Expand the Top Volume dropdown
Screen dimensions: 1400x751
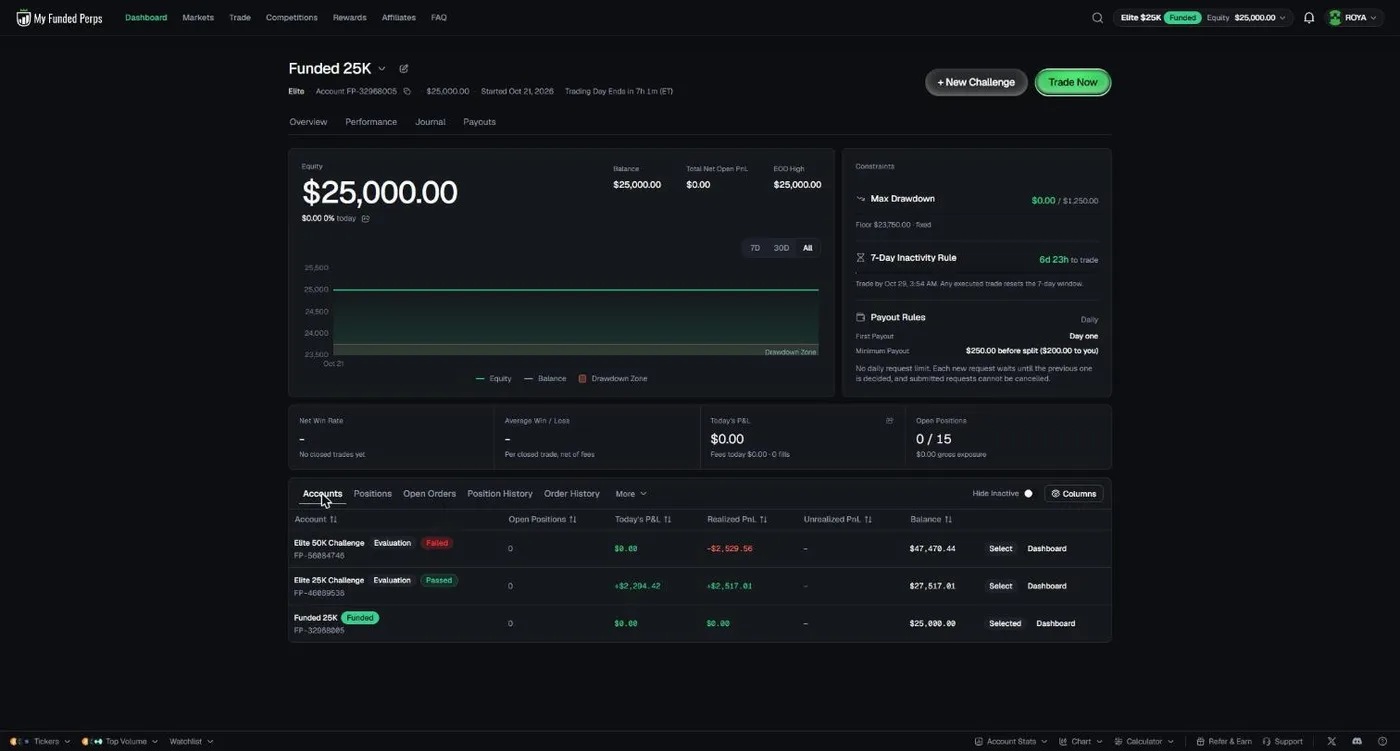[x=120, y=741]
